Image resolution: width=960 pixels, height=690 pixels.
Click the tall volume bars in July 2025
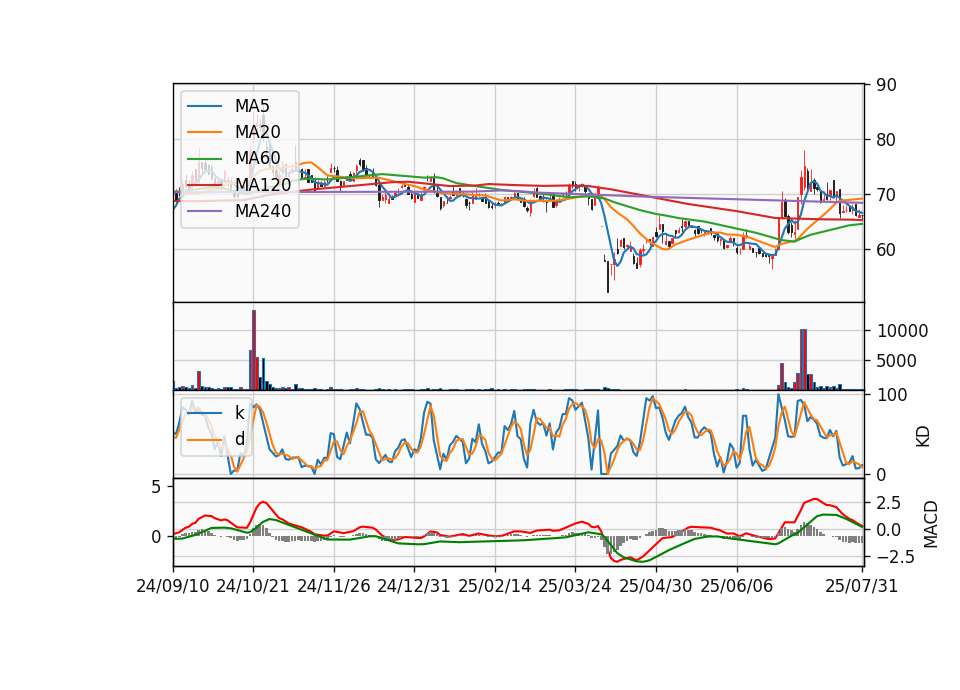(x=803, y=359)
